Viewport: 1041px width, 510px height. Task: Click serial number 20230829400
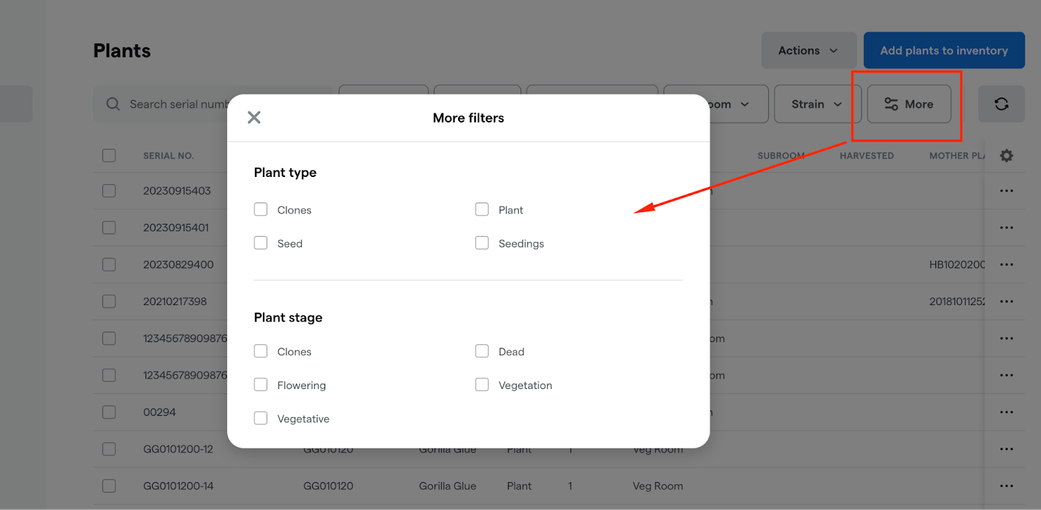[179, 264]
